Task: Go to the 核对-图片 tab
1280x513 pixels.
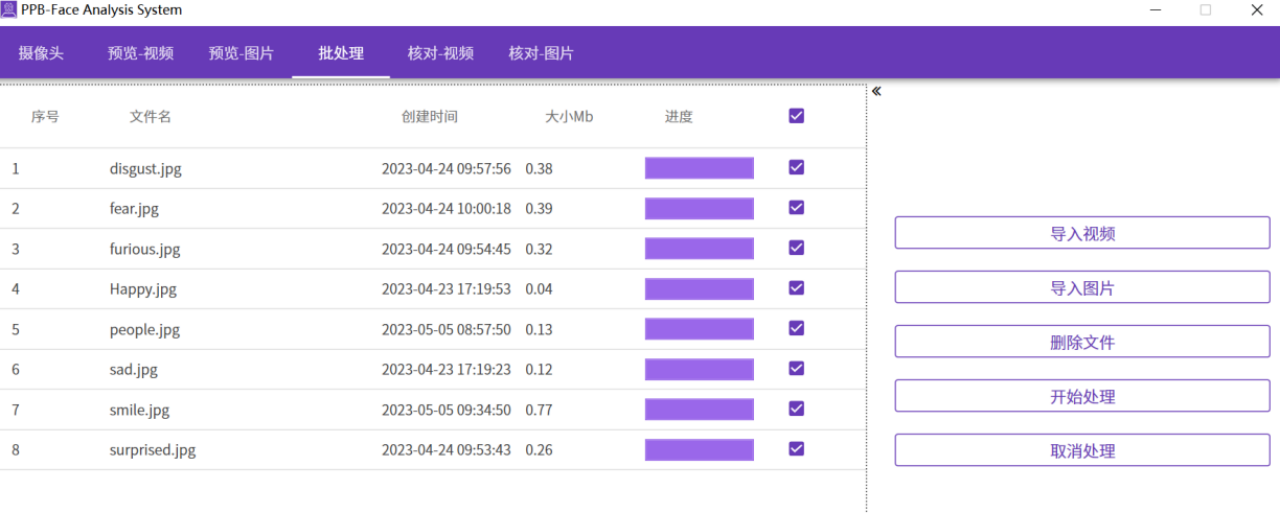Action: click(541, 54)
